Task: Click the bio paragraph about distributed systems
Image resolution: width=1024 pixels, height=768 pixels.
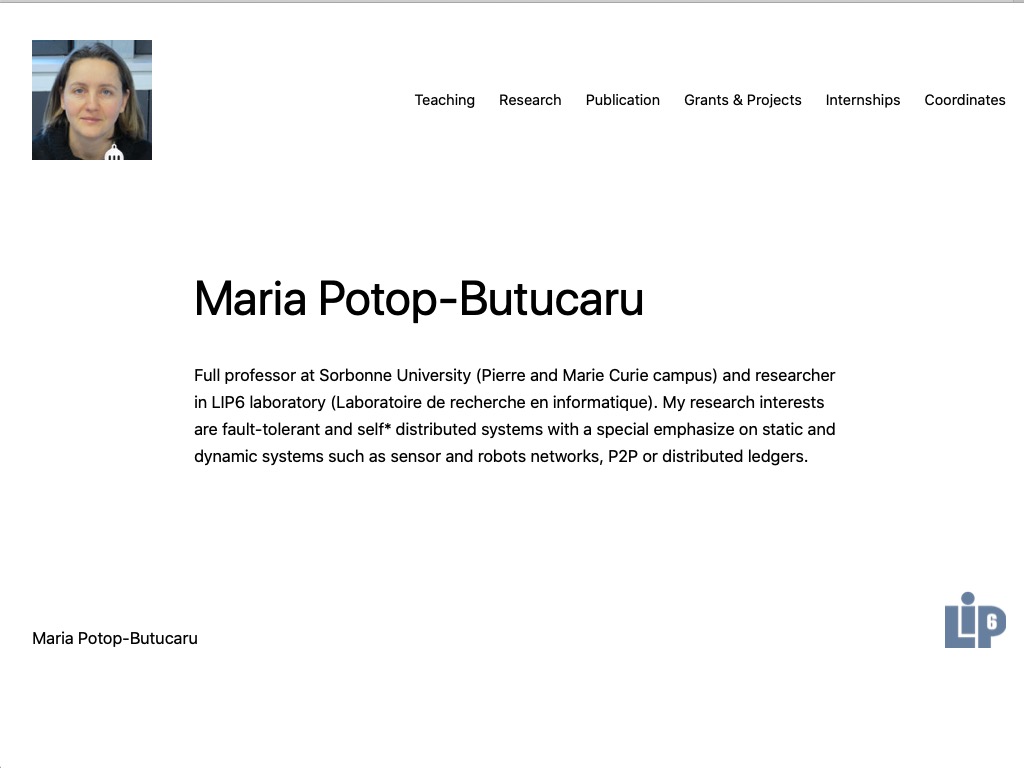Action: pyautogui.click(x=514, y=415)
